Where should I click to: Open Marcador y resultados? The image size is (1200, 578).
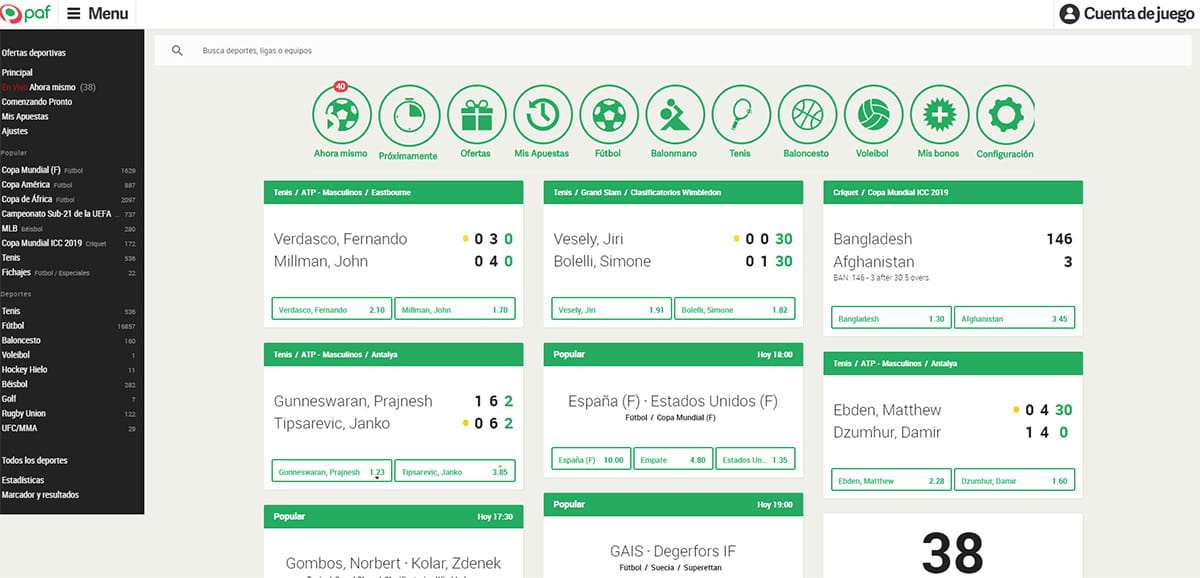click(x=40, y=495)
